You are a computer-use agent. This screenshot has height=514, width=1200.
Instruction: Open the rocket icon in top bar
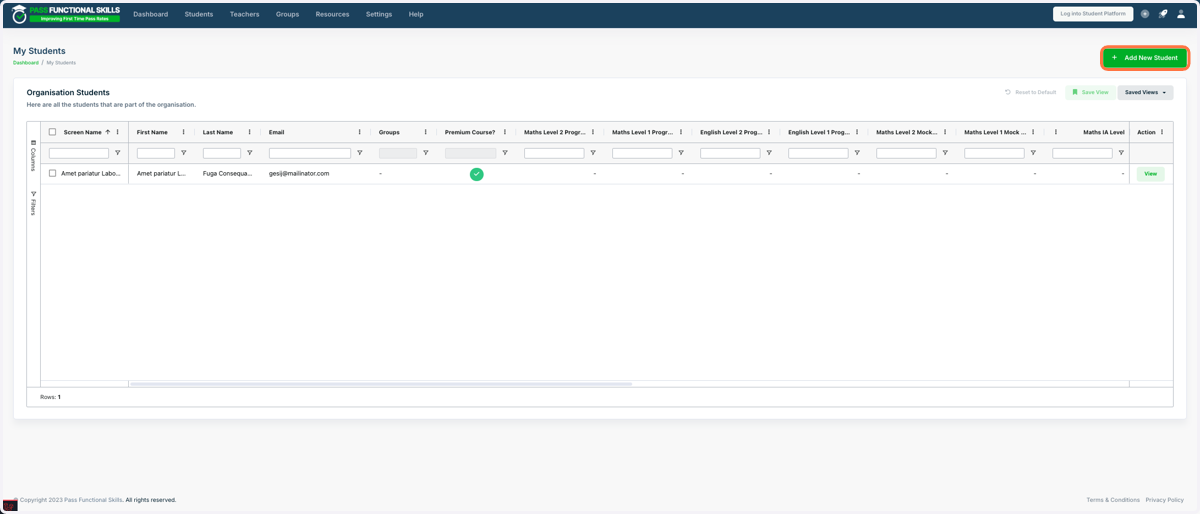tap(1163, 14)
